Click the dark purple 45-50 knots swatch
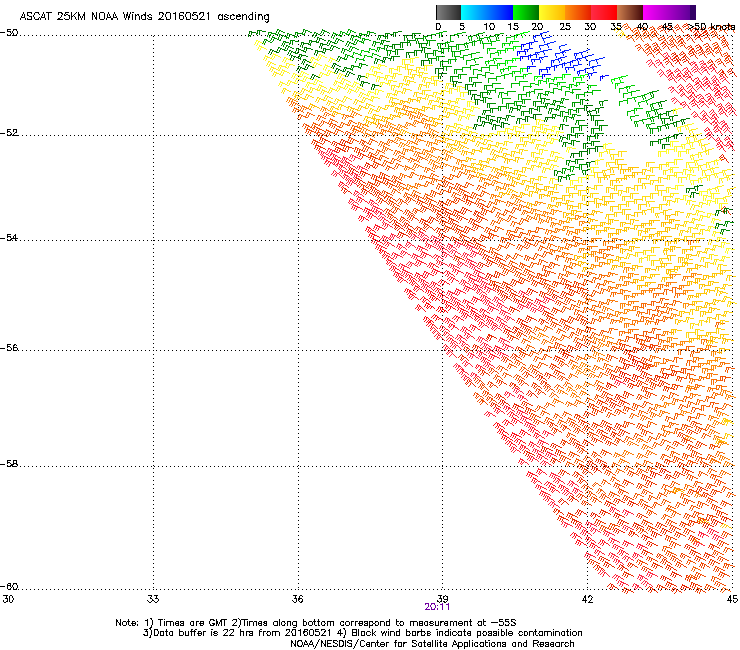Screen dimensions: 740x650 click(x=682, y=12)
